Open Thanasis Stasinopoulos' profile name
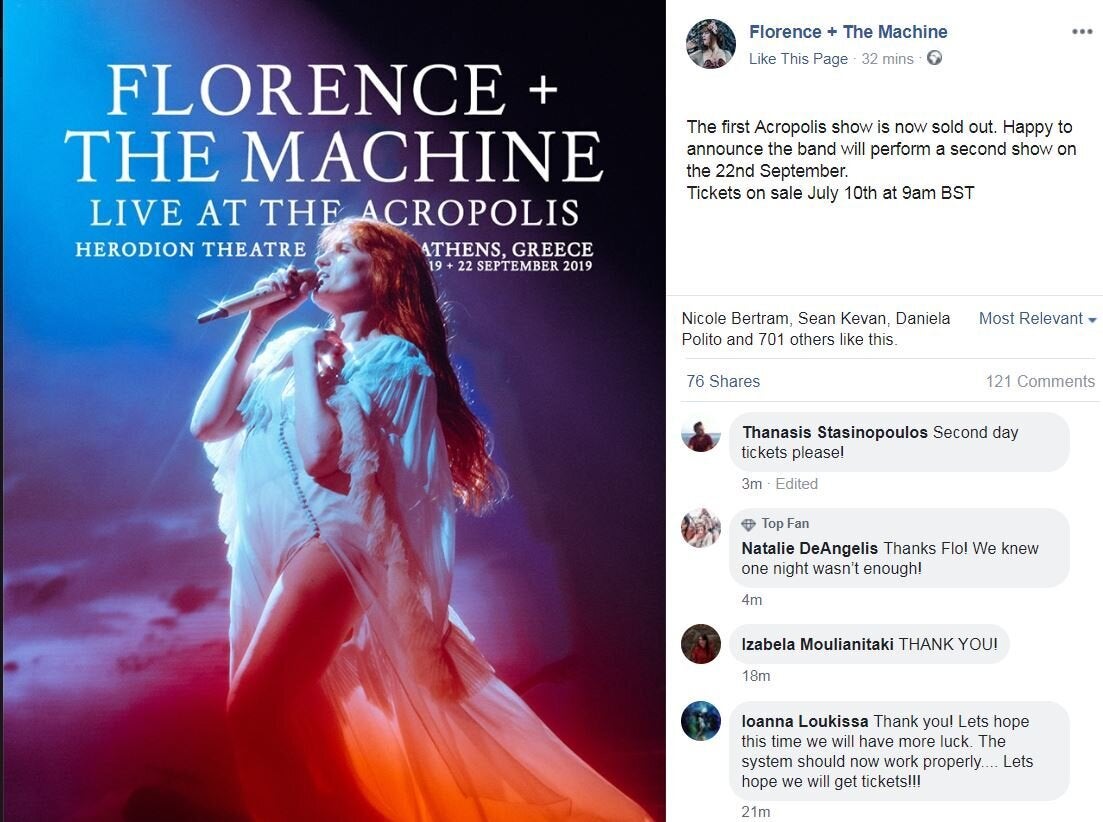The image size is (1103, 822). click(835, 432)
